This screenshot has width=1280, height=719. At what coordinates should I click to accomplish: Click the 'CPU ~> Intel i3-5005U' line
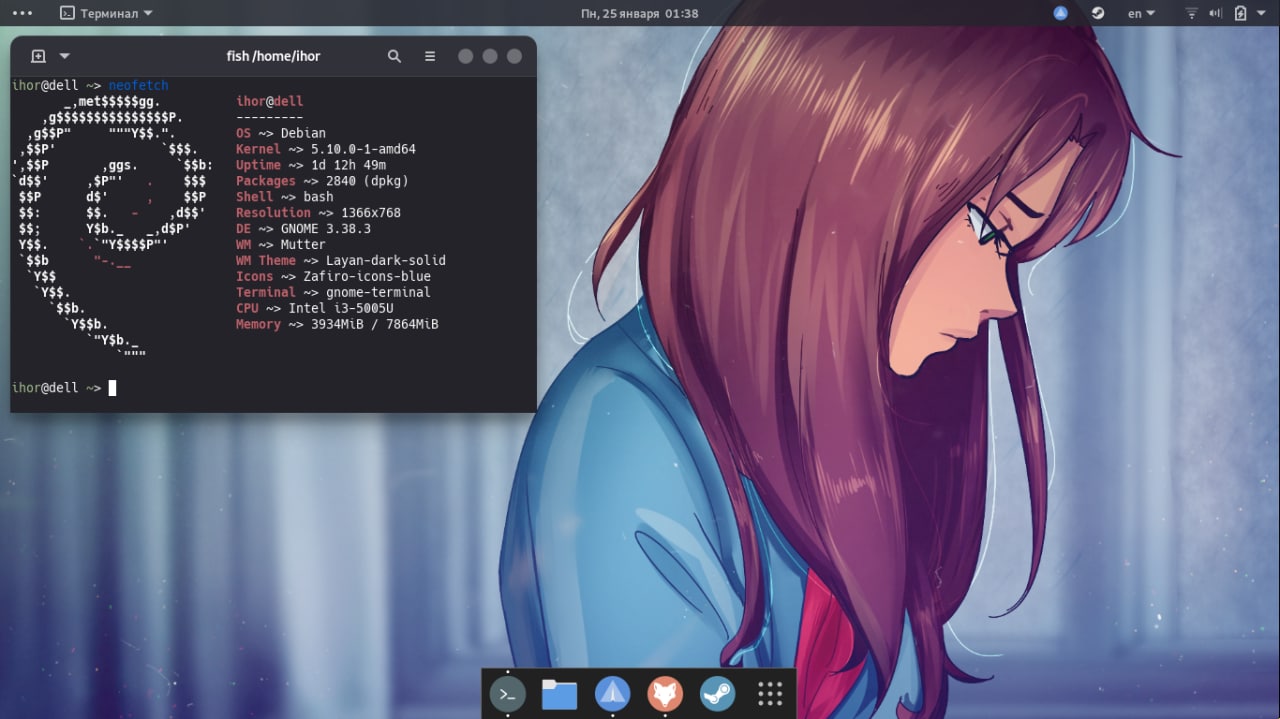[315, 309]
